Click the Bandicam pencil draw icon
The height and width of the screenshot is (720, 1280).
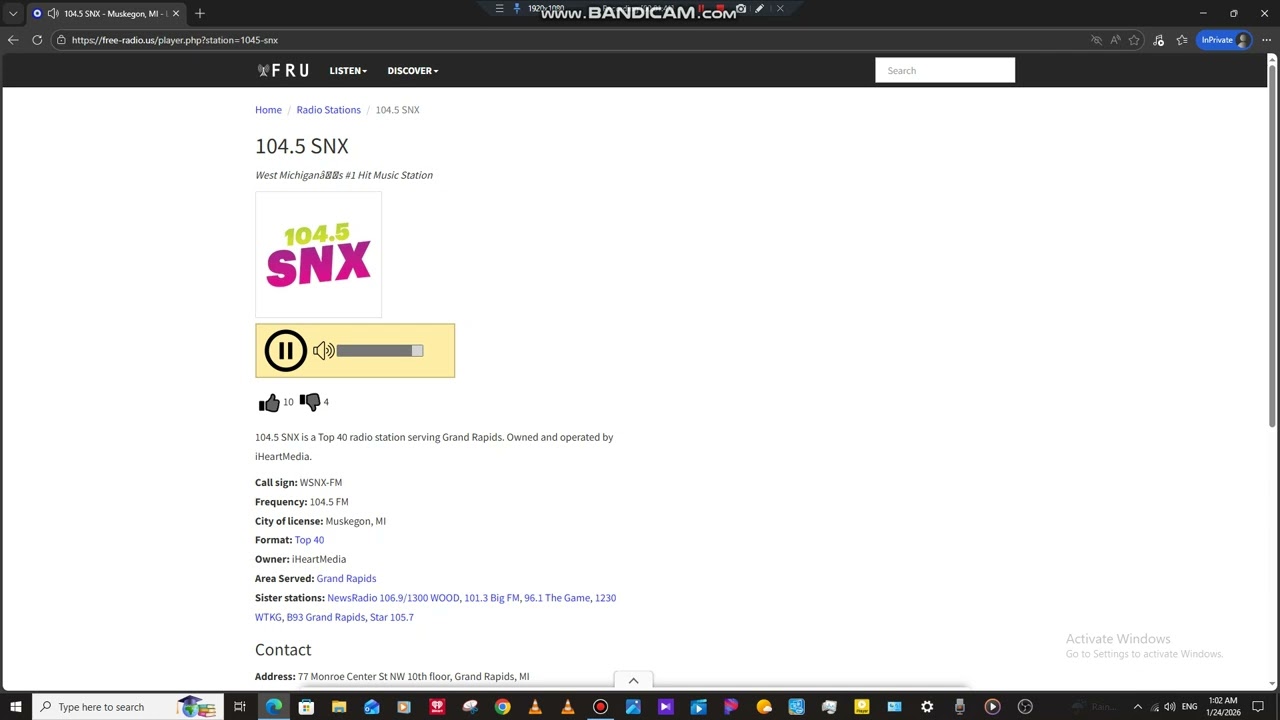(760, 9)
